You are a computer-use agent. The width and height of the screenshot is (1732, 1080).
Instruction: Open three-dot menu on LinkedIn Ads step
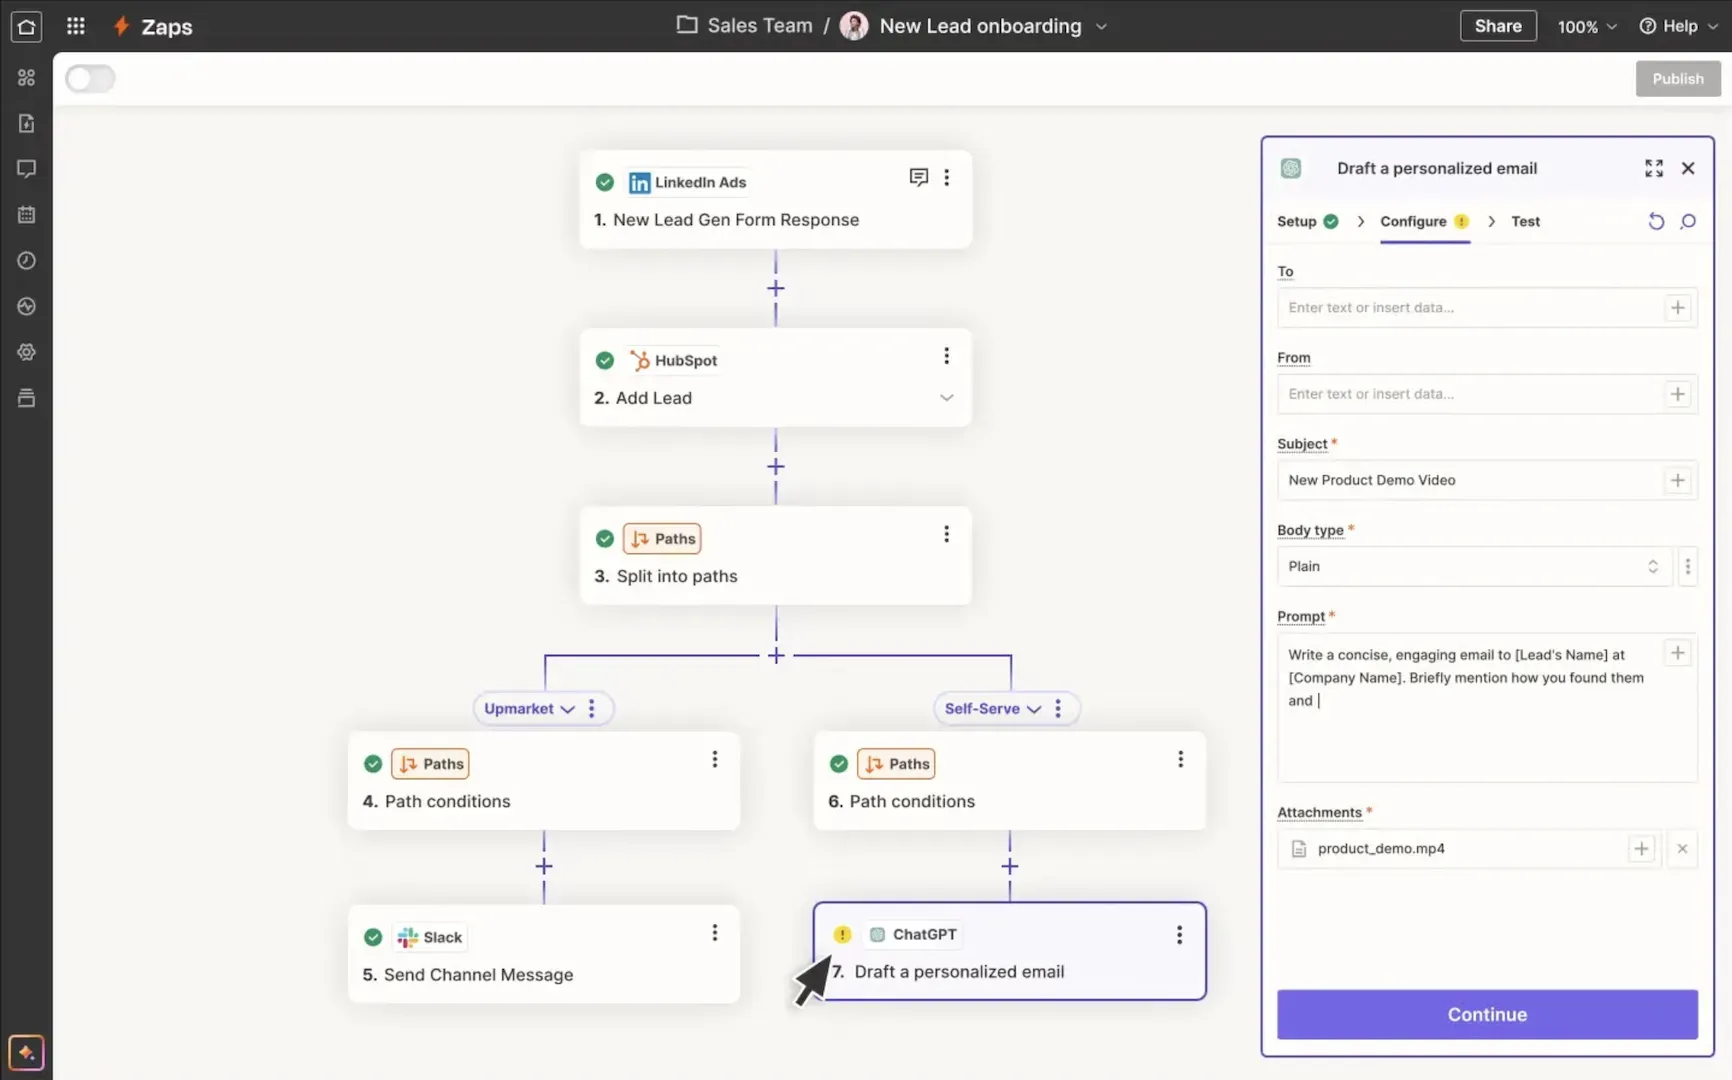946,177
